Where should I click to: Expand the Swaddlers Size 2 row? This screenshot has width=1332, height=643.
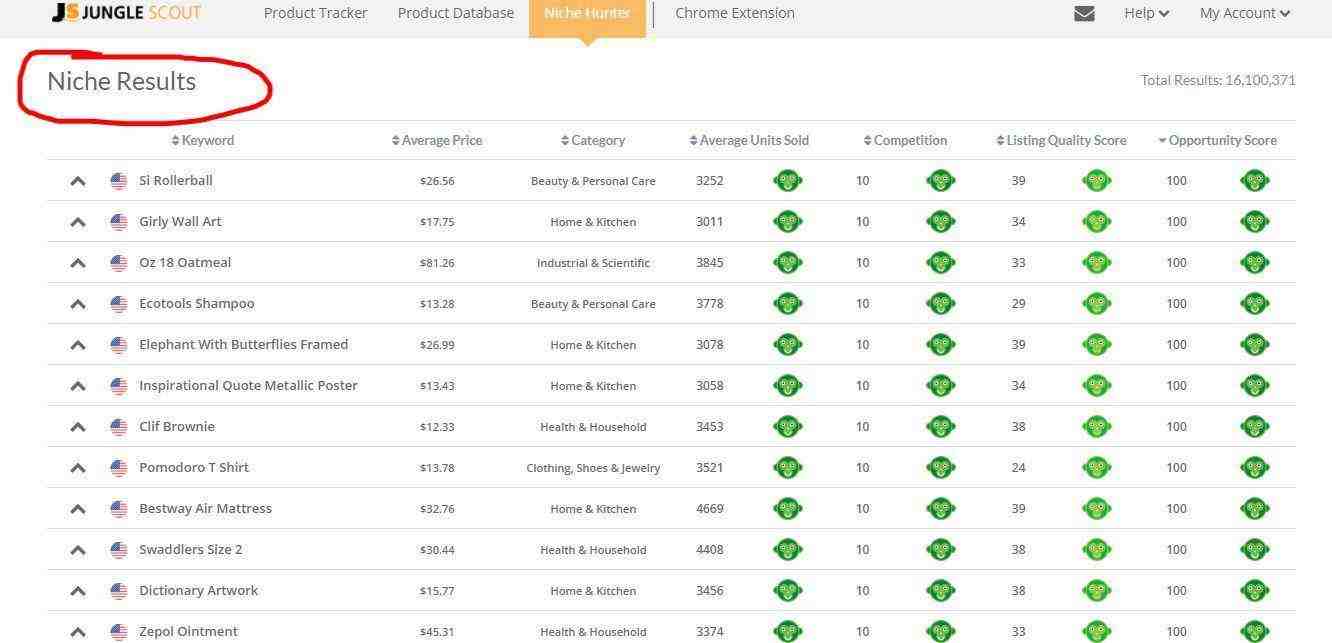78,550
